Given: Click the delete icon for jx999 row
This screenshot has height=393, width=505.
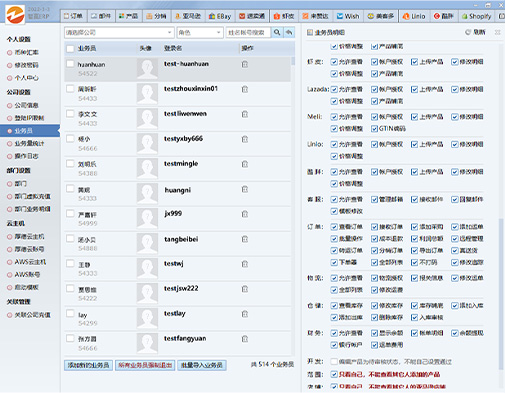Looking at the screenshot, I should pos(245,214).
